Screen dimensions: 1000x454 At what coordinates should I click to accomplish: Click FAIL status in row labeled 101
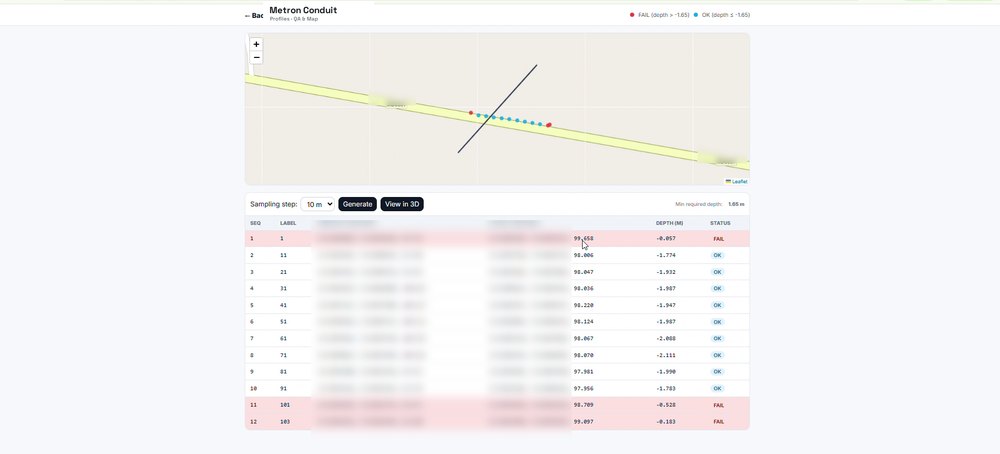(719, 405)
